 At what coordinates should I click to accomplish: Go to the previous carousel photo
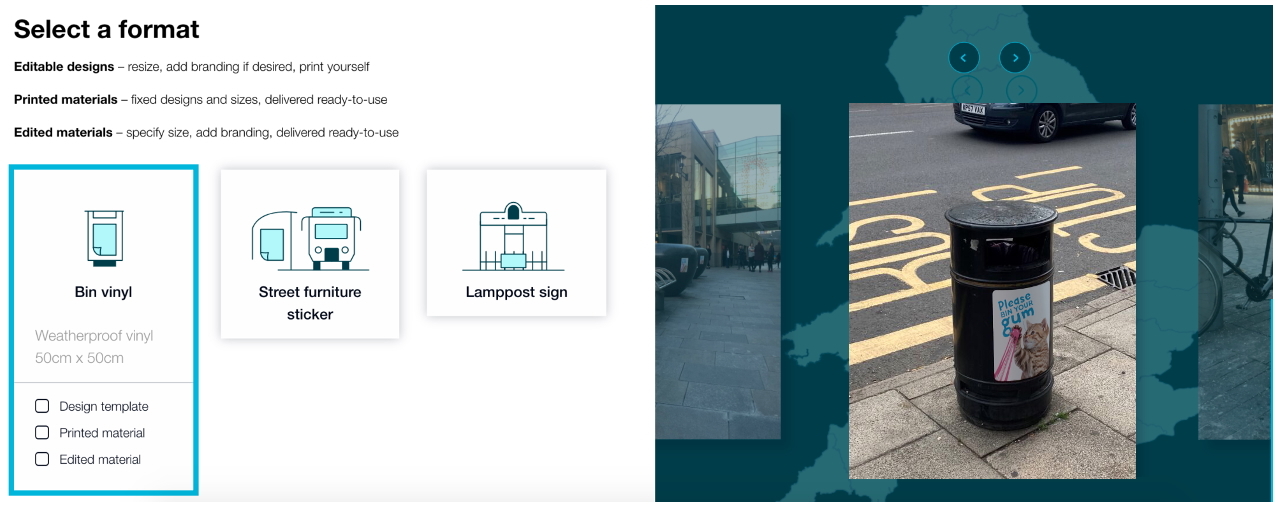tap(964, 58)
